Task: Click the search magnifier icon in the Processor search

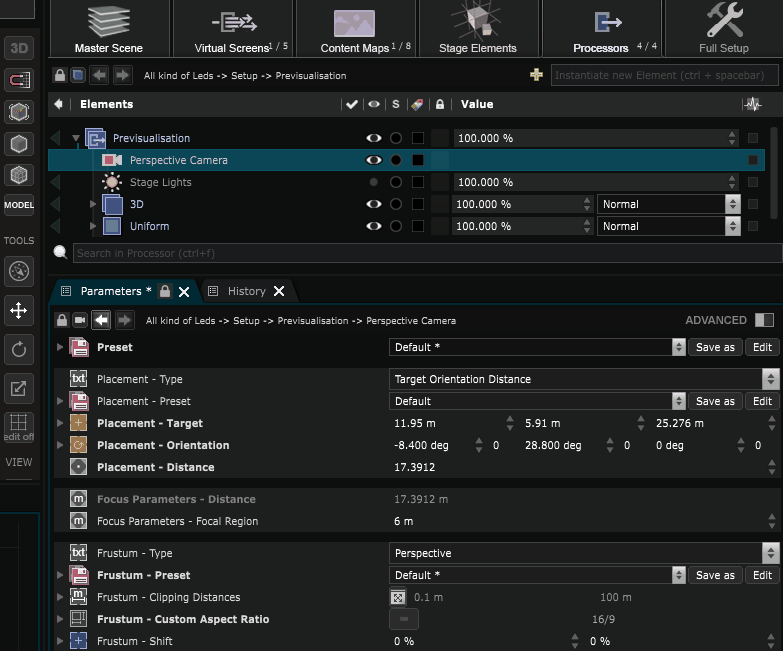Action: (60, 252)
